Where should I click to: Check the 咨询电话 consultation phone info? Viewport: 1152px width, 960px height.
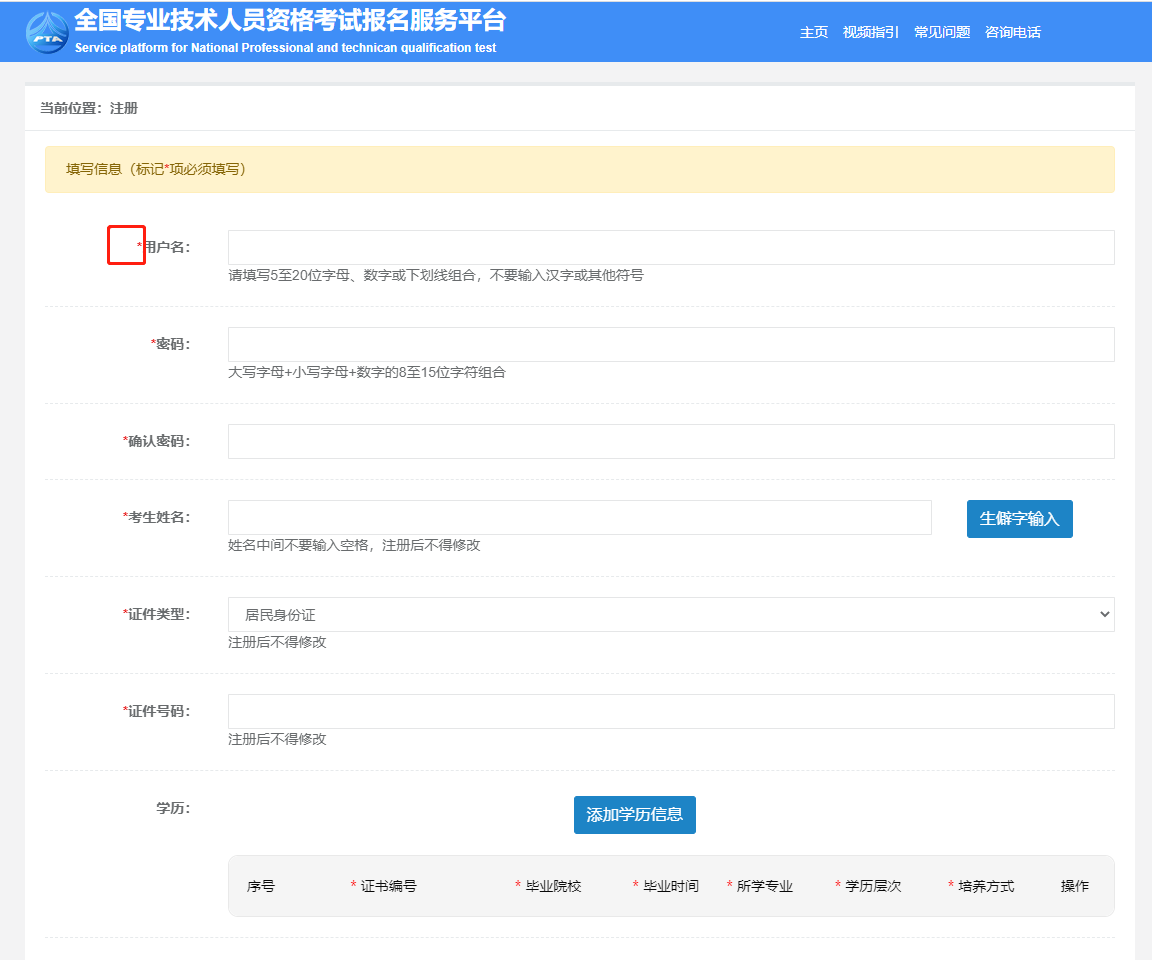tap(1012, 31)
